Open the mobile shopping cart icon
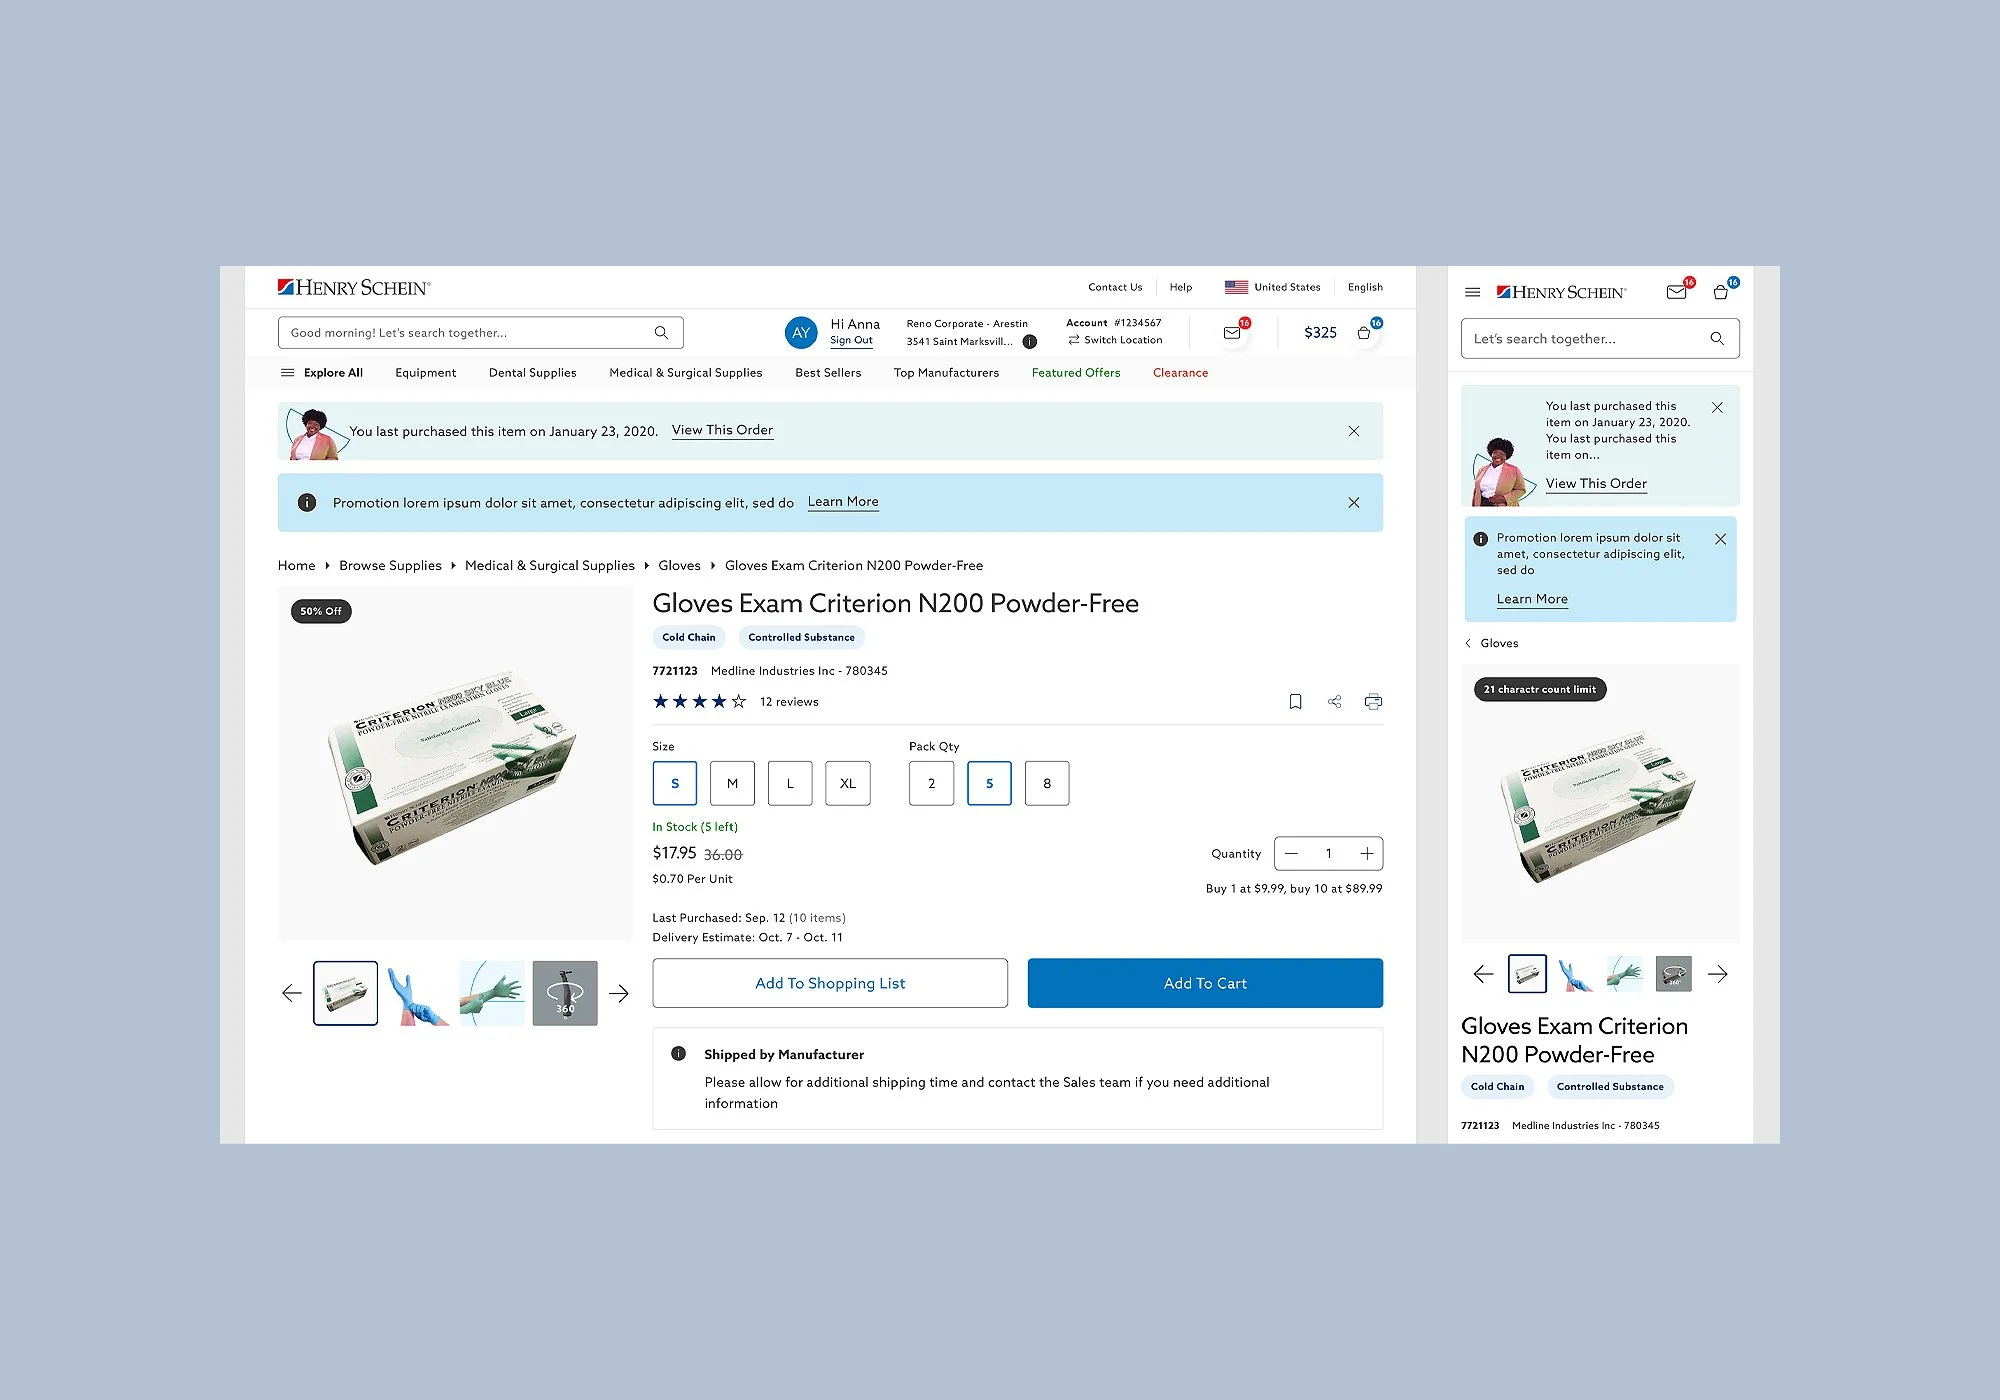2000x1400 pixels. tap(1721, 292)
